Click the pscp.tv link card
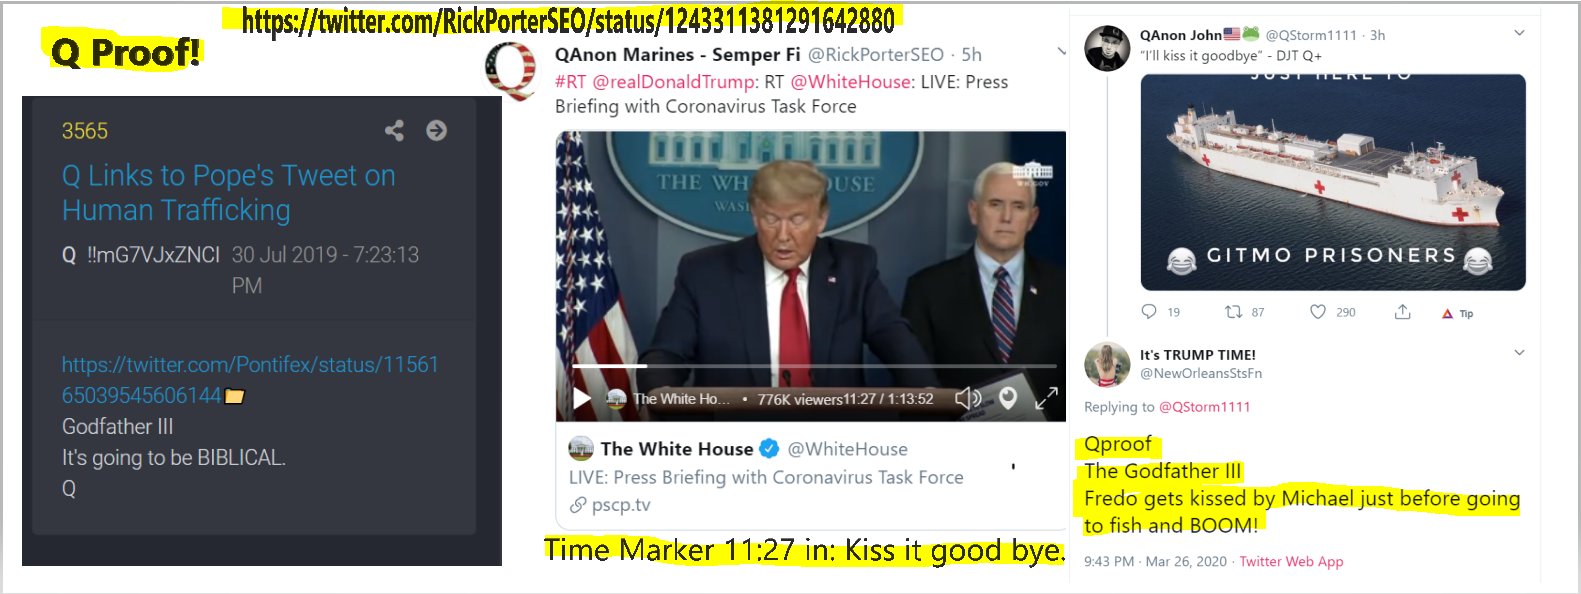 click(x=811, y=477)
